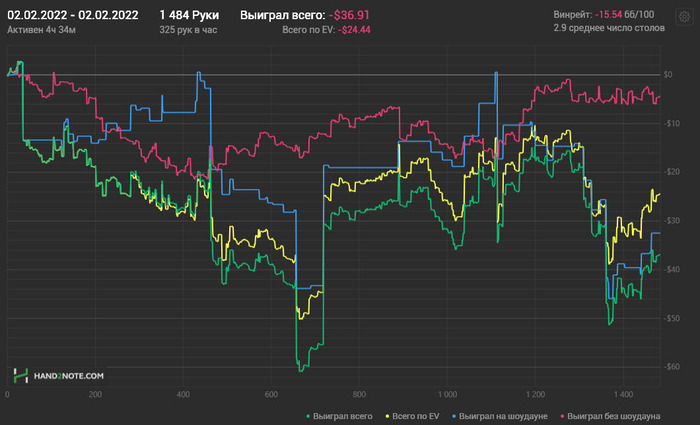Click the Hand2Note logo icon

coord(21,375)
